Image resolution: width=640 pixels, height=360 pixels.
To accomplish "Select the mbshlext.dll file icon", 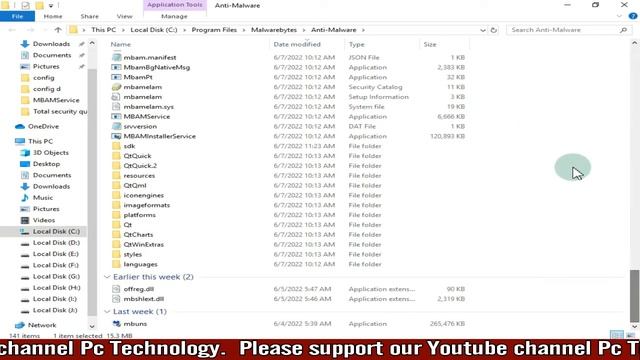I will (116, 299).
